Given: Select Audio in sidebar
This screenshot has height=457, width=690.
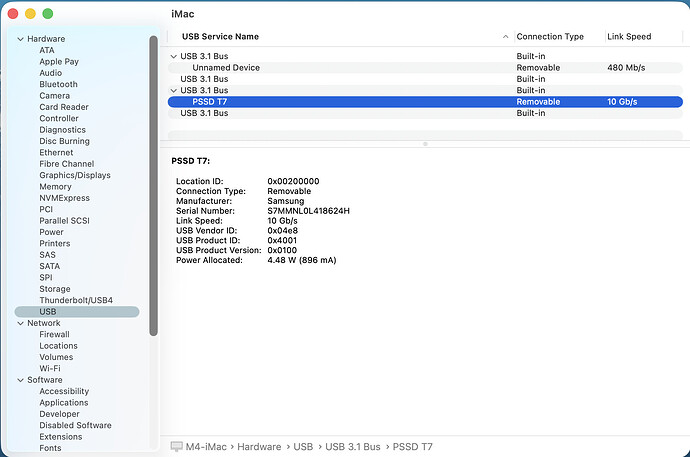Looking at the screenshot, I should point(51,73).
